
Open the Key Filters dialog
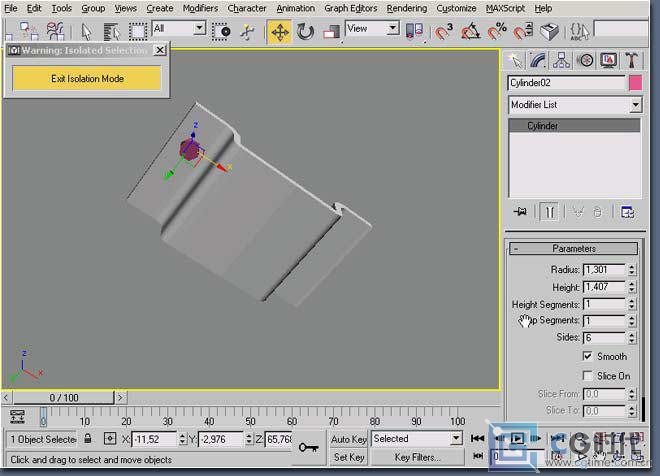coord(417,457)
